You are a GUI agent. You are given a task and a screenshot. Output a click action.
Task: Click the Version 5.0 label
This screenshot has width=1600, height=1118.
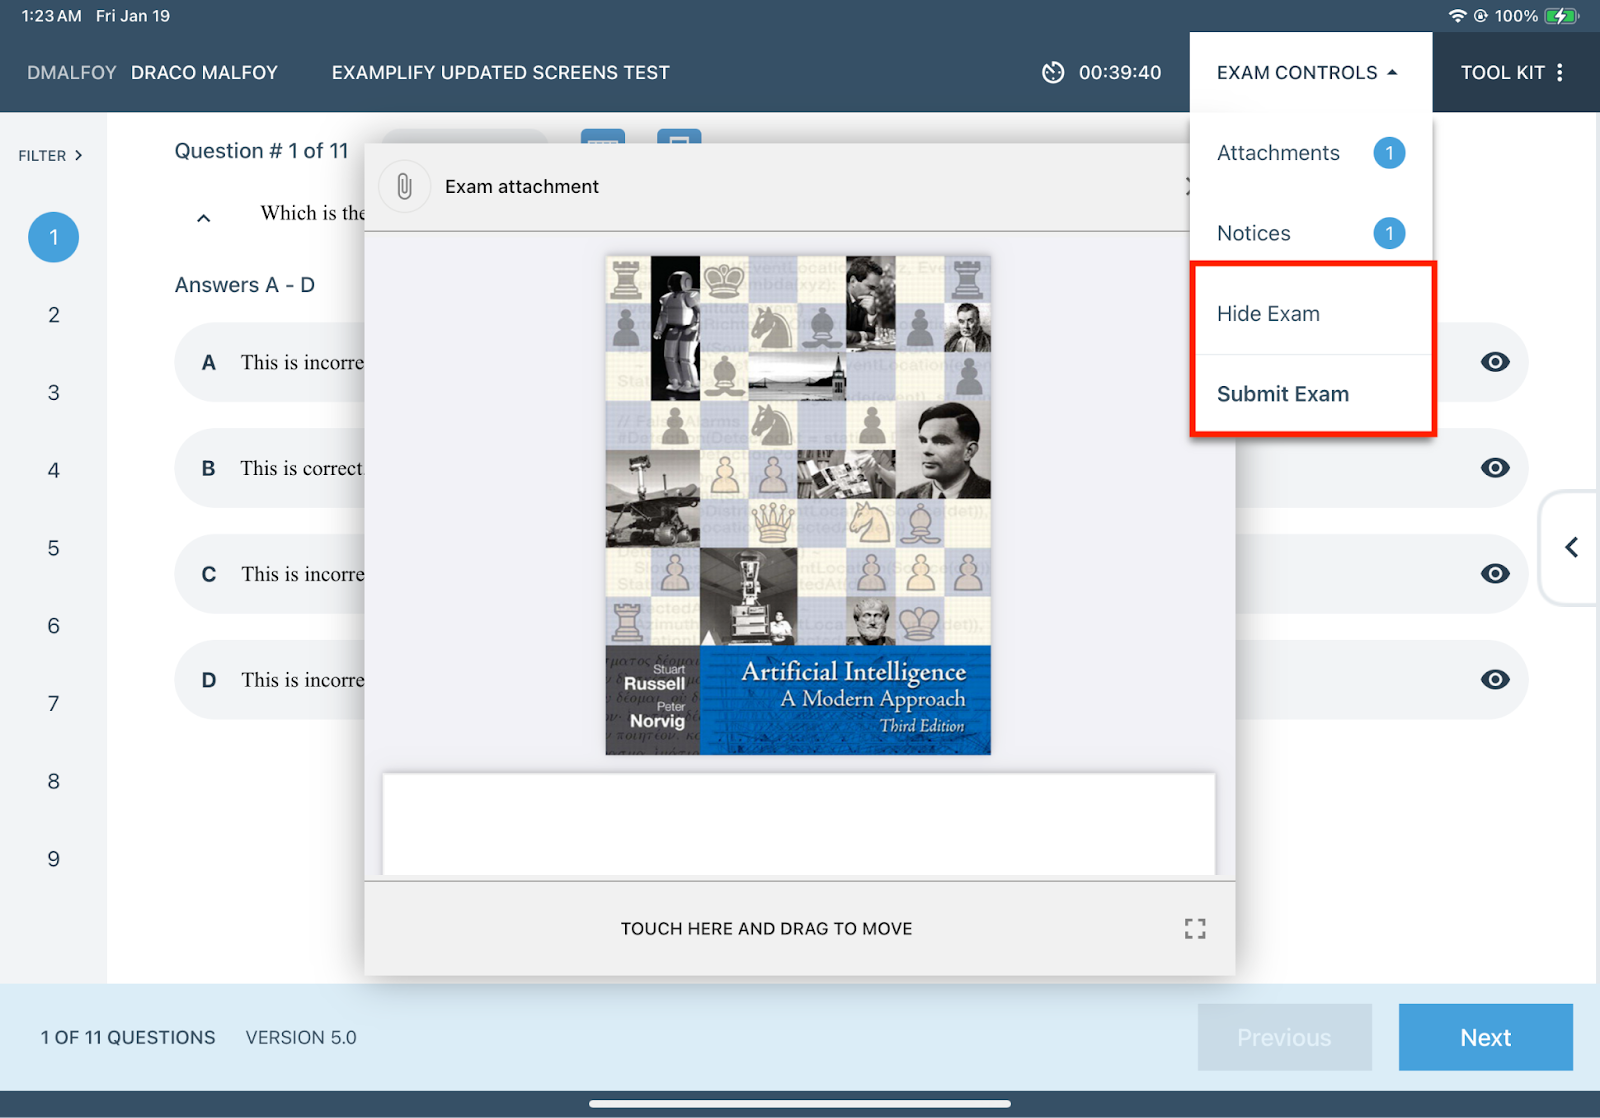pos(301,1038)
